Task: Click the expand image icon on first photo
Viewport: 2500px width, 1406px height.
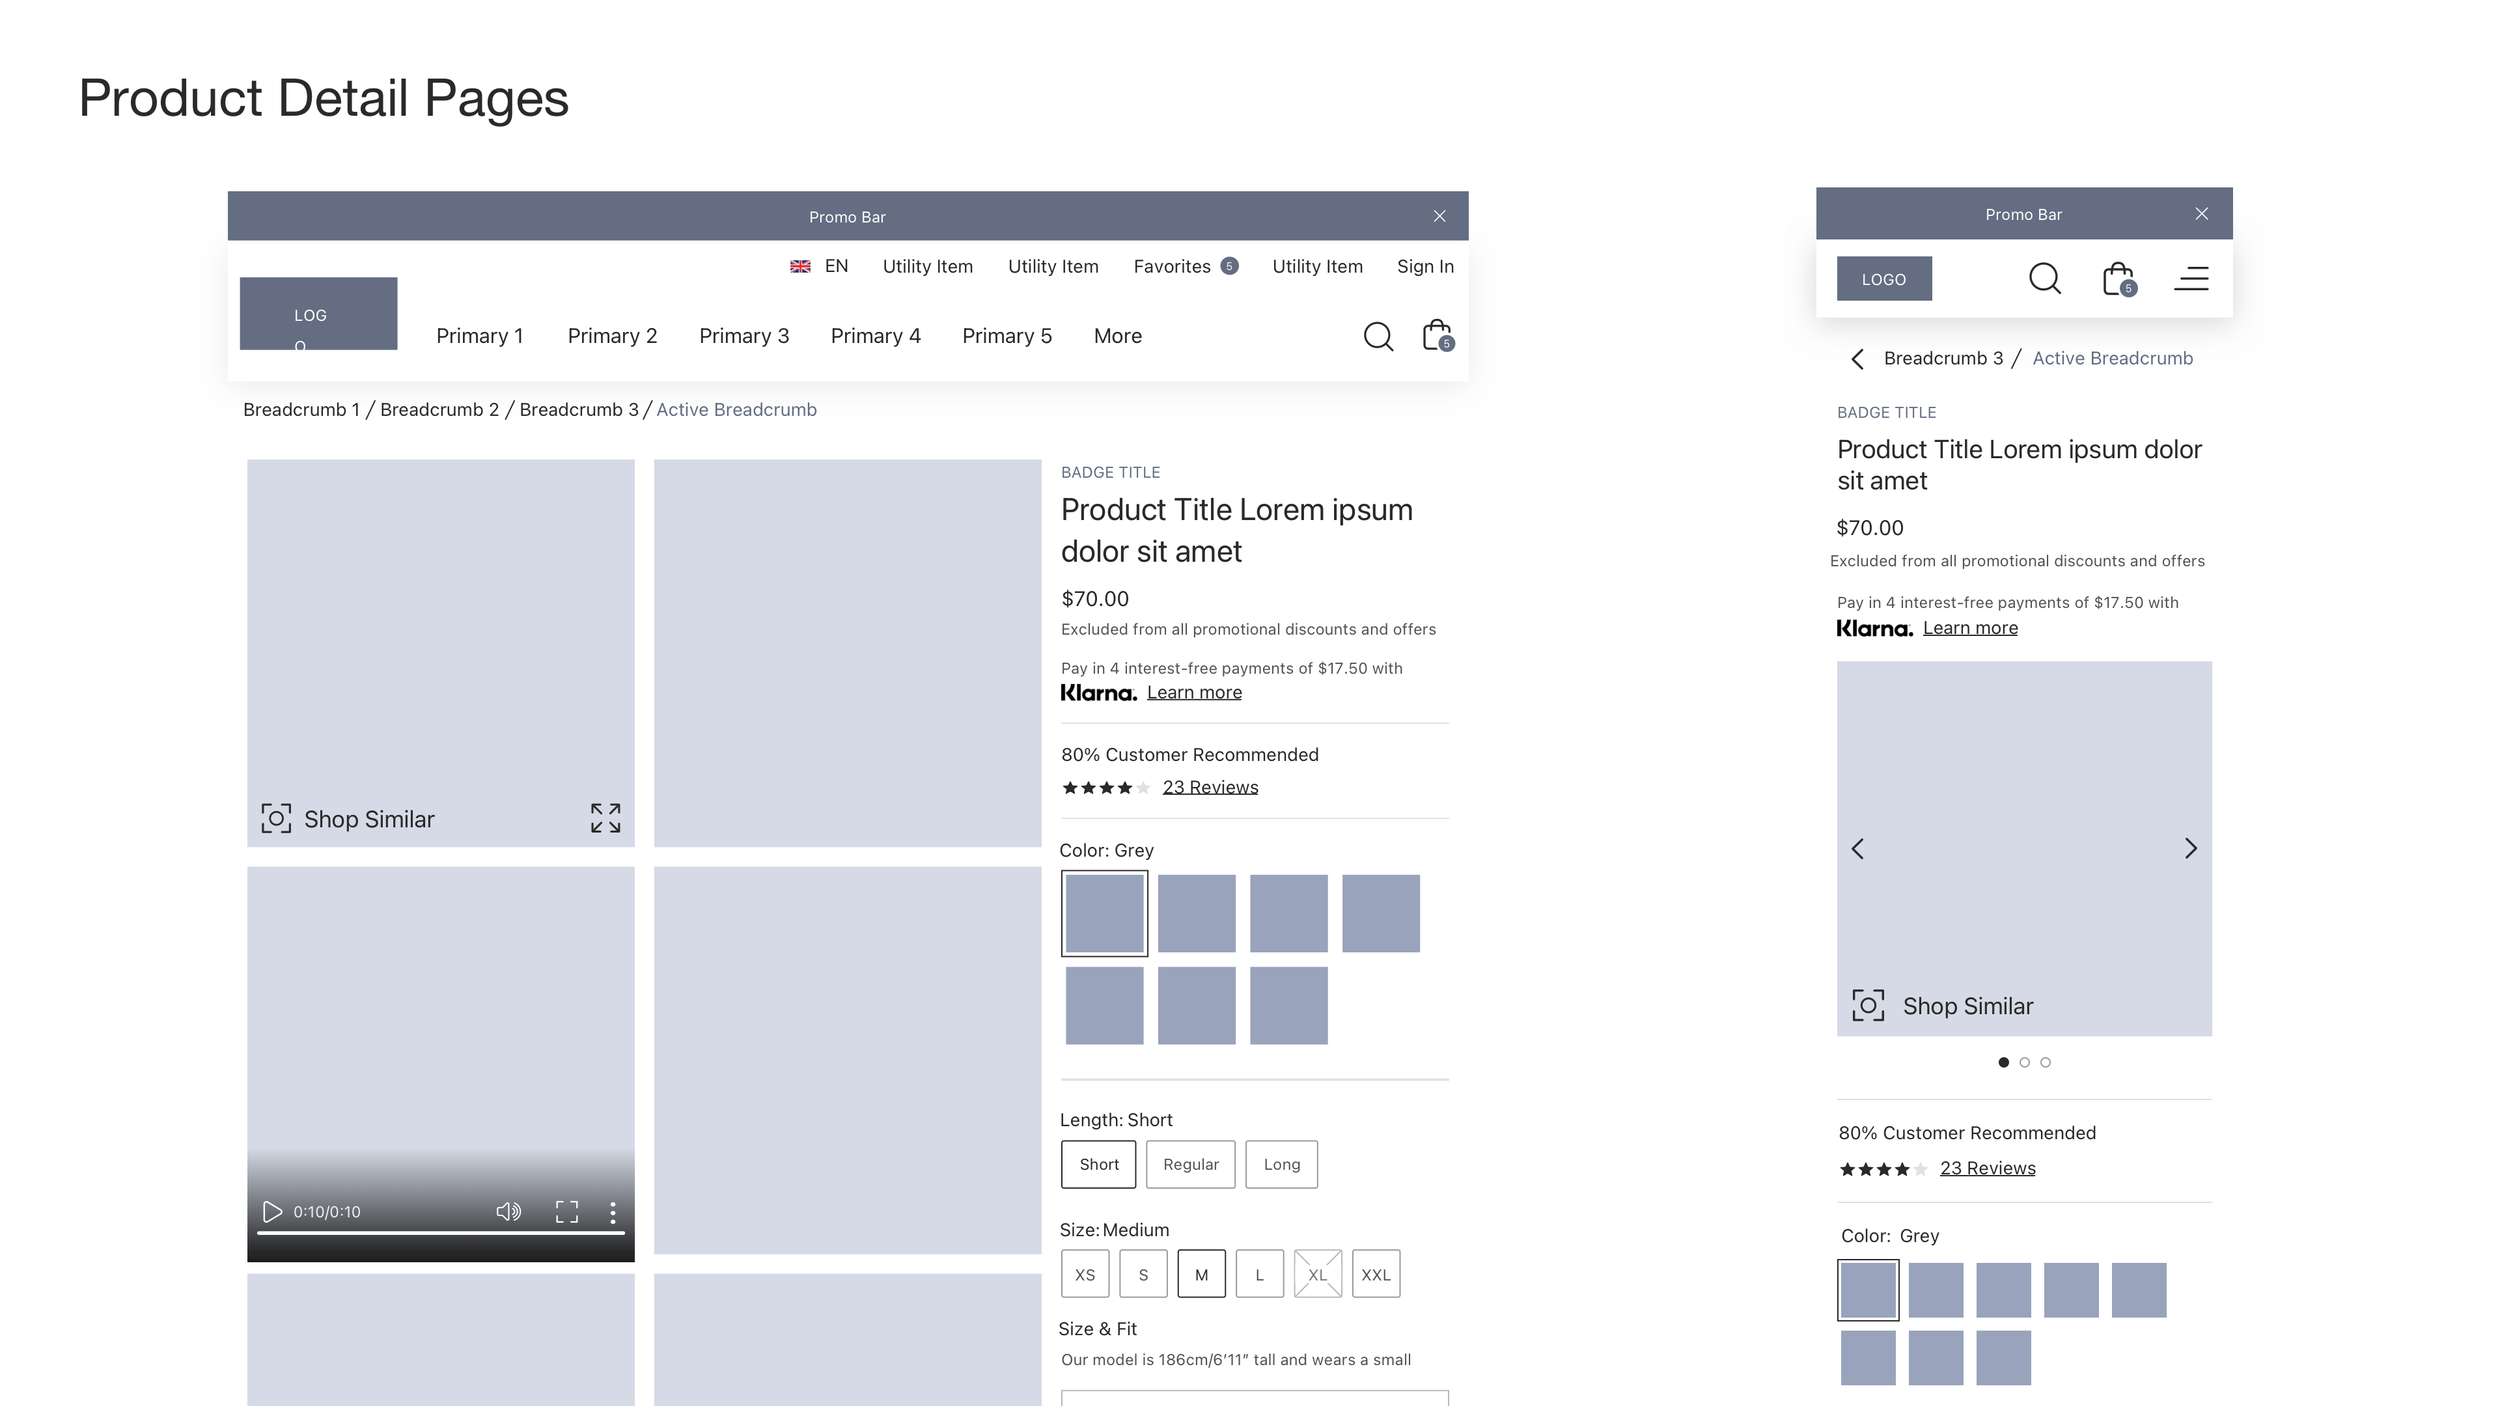Action: (605, 818)
